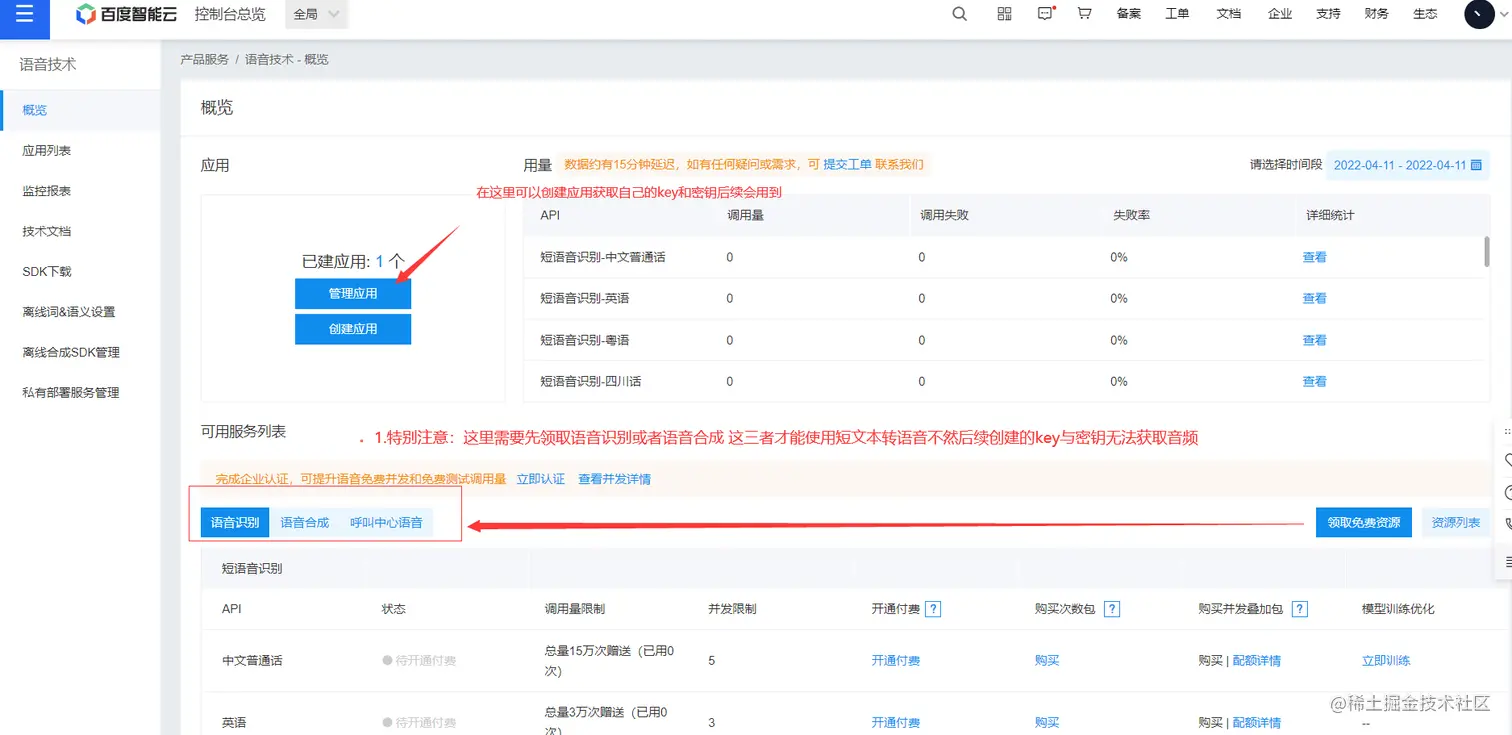Open the product grid icon
The width and height of the screenshot is (1512, 735).
(x=1004, y=14)
